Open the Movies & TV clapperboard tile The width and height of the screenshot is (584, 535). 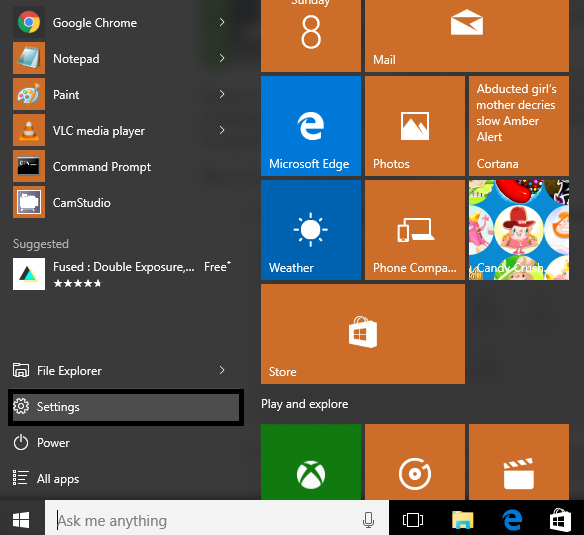pyautogui.click(x=519, y=462)
